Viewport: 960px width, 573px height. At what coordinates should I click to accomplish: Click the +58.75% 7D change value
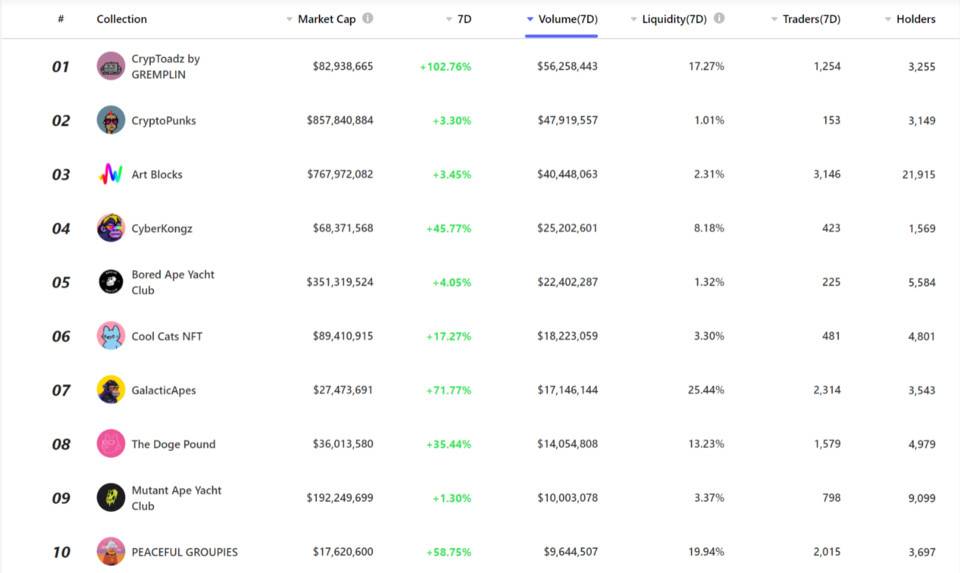(449, 552)
